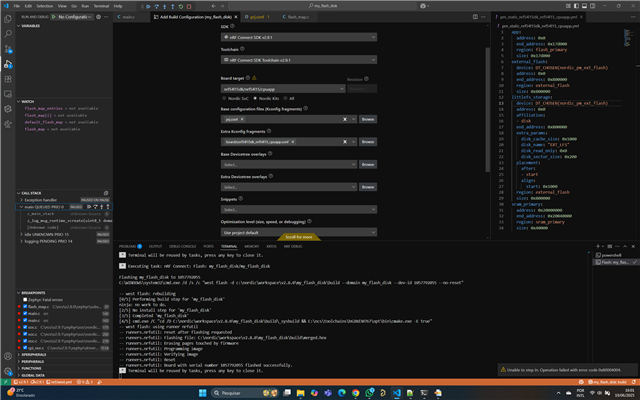Click the warning icon beside Board target
Screen dimensions: 640x400
point(254,78)
